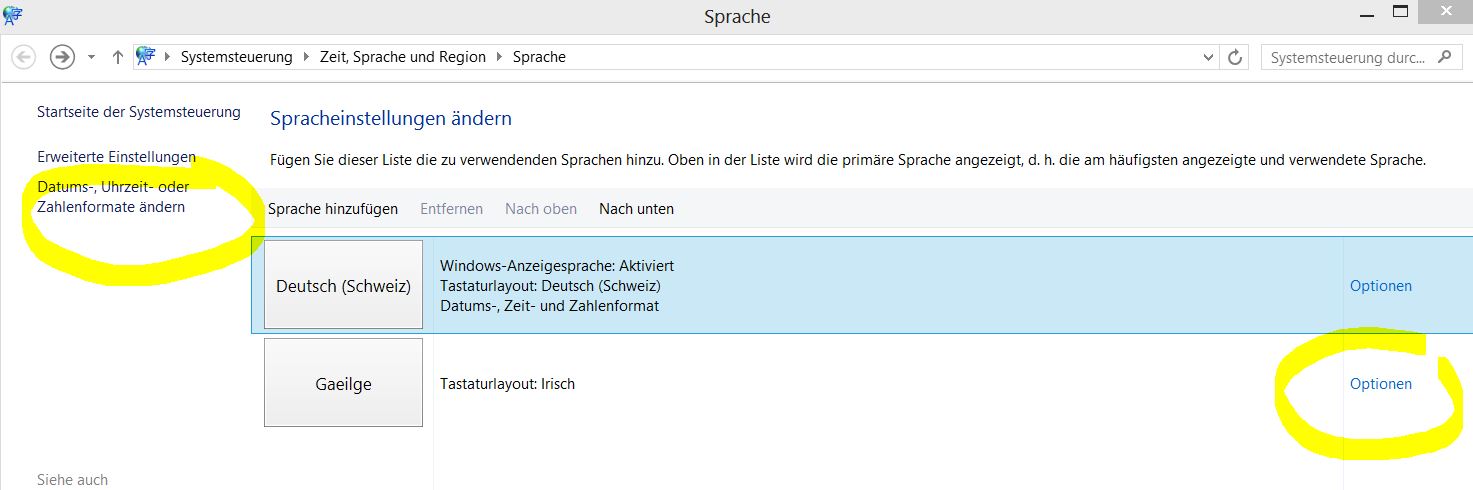Viewport: 1473px width, 490px height.
Task: Click the forward arrow navigation button
Action: tap(62, 57)
